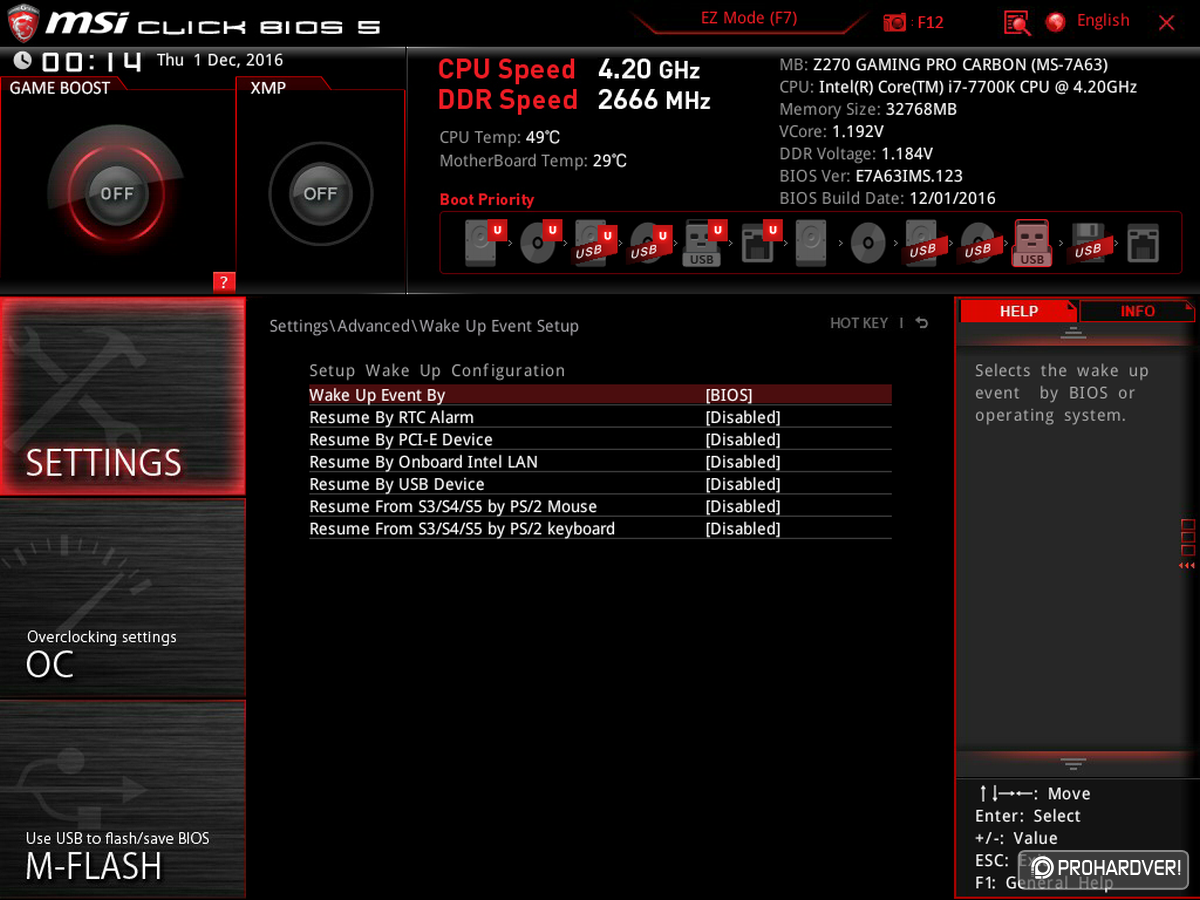This screenshot has width=1200, height=900.
Task: Click the red triple-arrow side panel handle
Action: pyautogui.click(x=1187, y=566)
